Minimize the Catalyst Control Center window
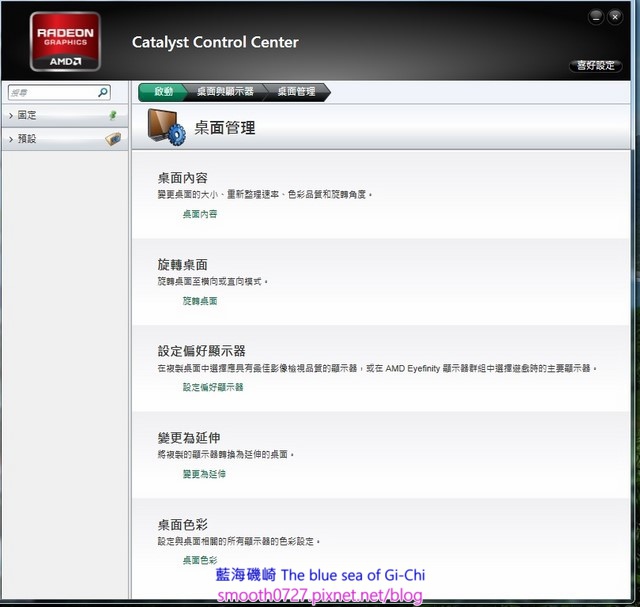Image resolution: width=640 pixels, height=607 pixels. (596, 17)
